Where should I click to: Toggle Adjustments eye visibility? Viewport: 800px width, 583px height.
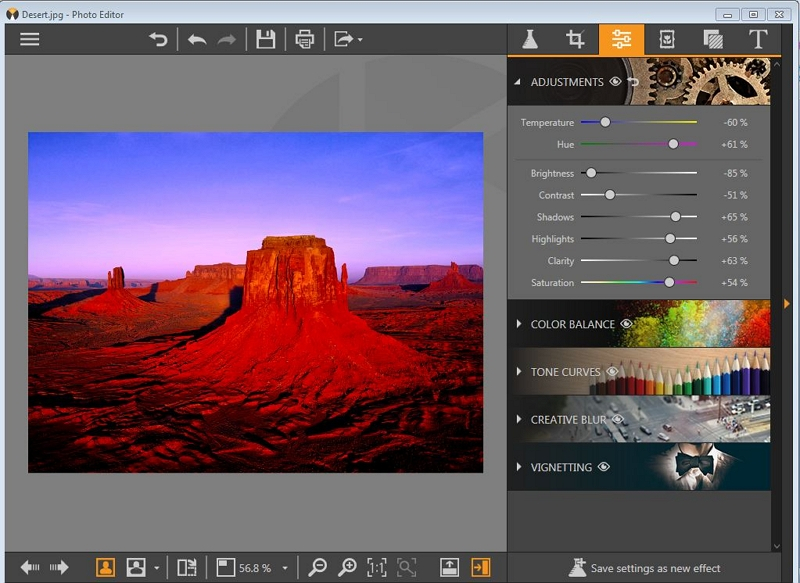click(x=615, y=82)
